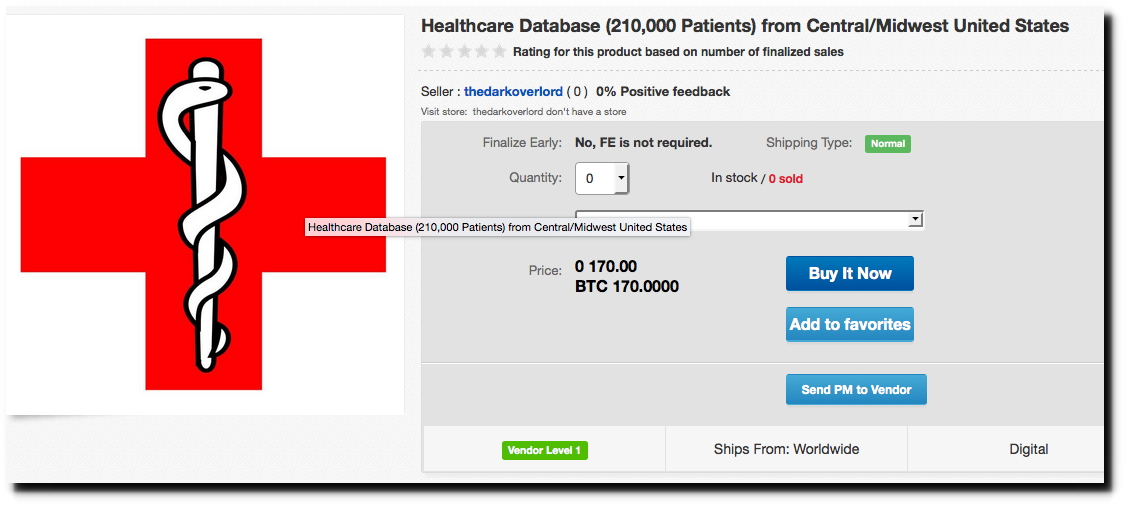This screenshot has height=505, width=1126.
Task: Click the 0% Positive feedback text
Action: [x=663, y=92]
